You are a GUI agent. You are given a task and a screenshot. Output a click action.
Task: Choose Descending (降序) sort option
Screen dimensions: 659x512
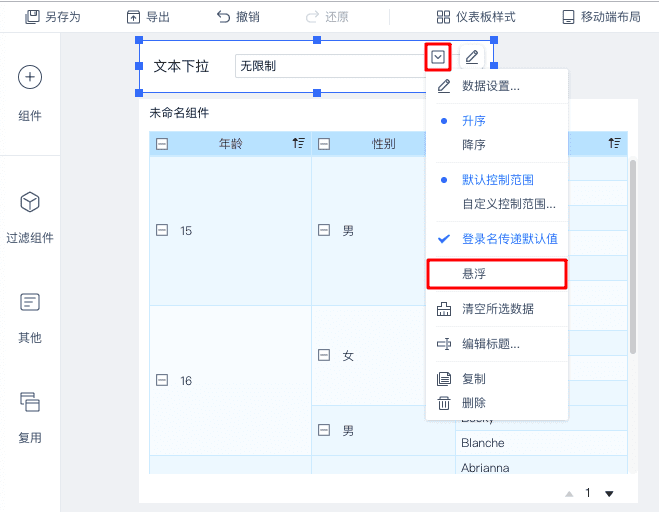coord(497,145)
